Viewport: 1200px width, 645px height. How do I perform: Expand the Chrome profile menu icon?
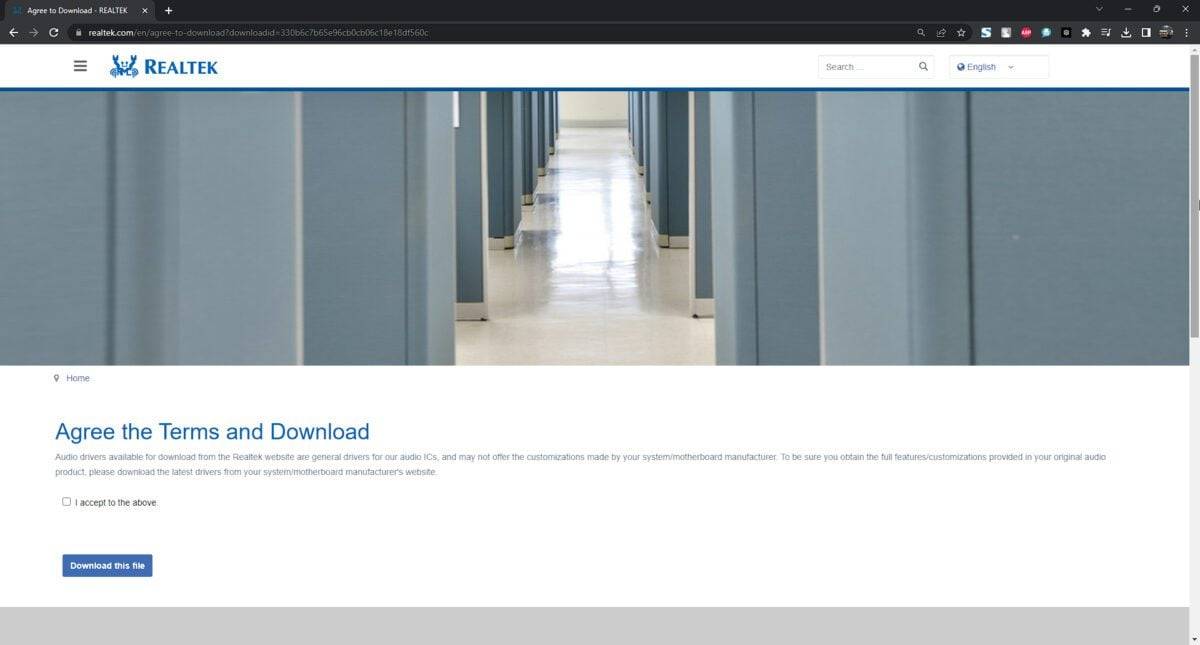(x=1165, y=32)
